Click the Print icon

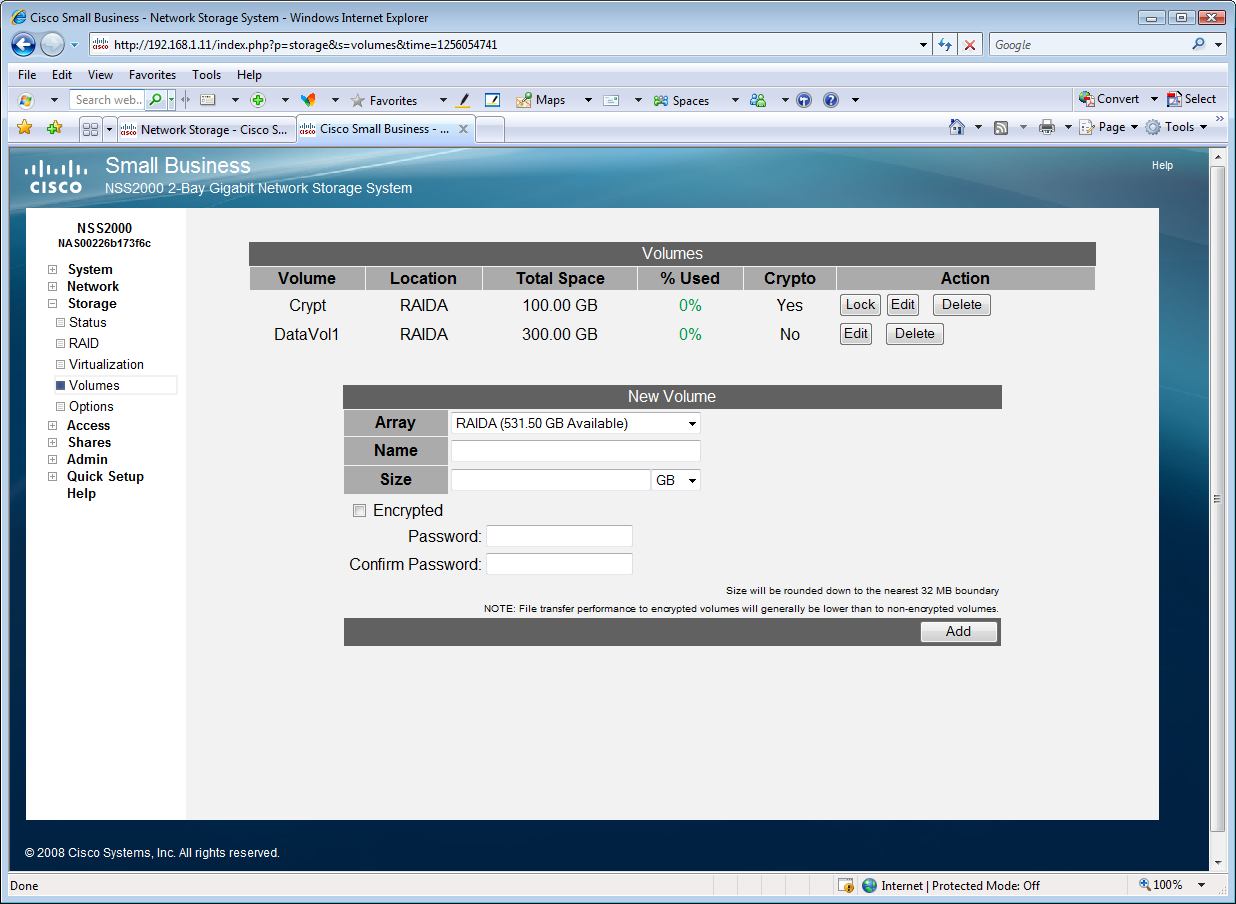pos(1046,127)
